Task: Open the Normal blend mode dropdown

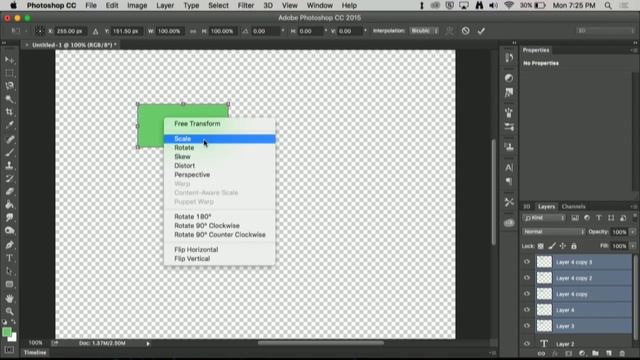Action: (553, 232)
